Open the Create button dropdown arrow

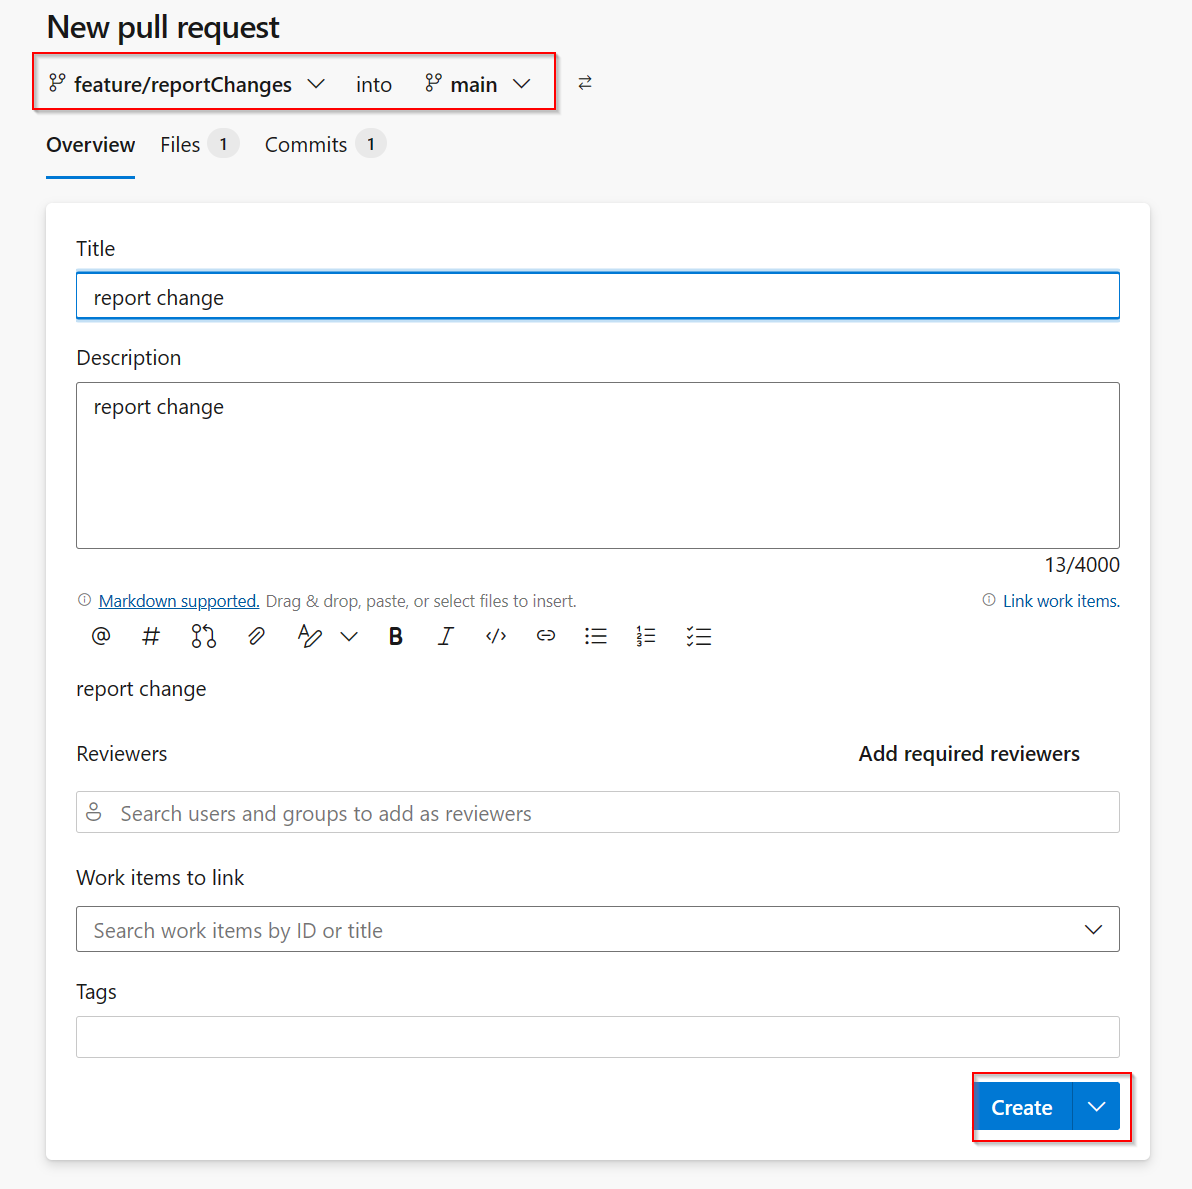point(1096,1107)
